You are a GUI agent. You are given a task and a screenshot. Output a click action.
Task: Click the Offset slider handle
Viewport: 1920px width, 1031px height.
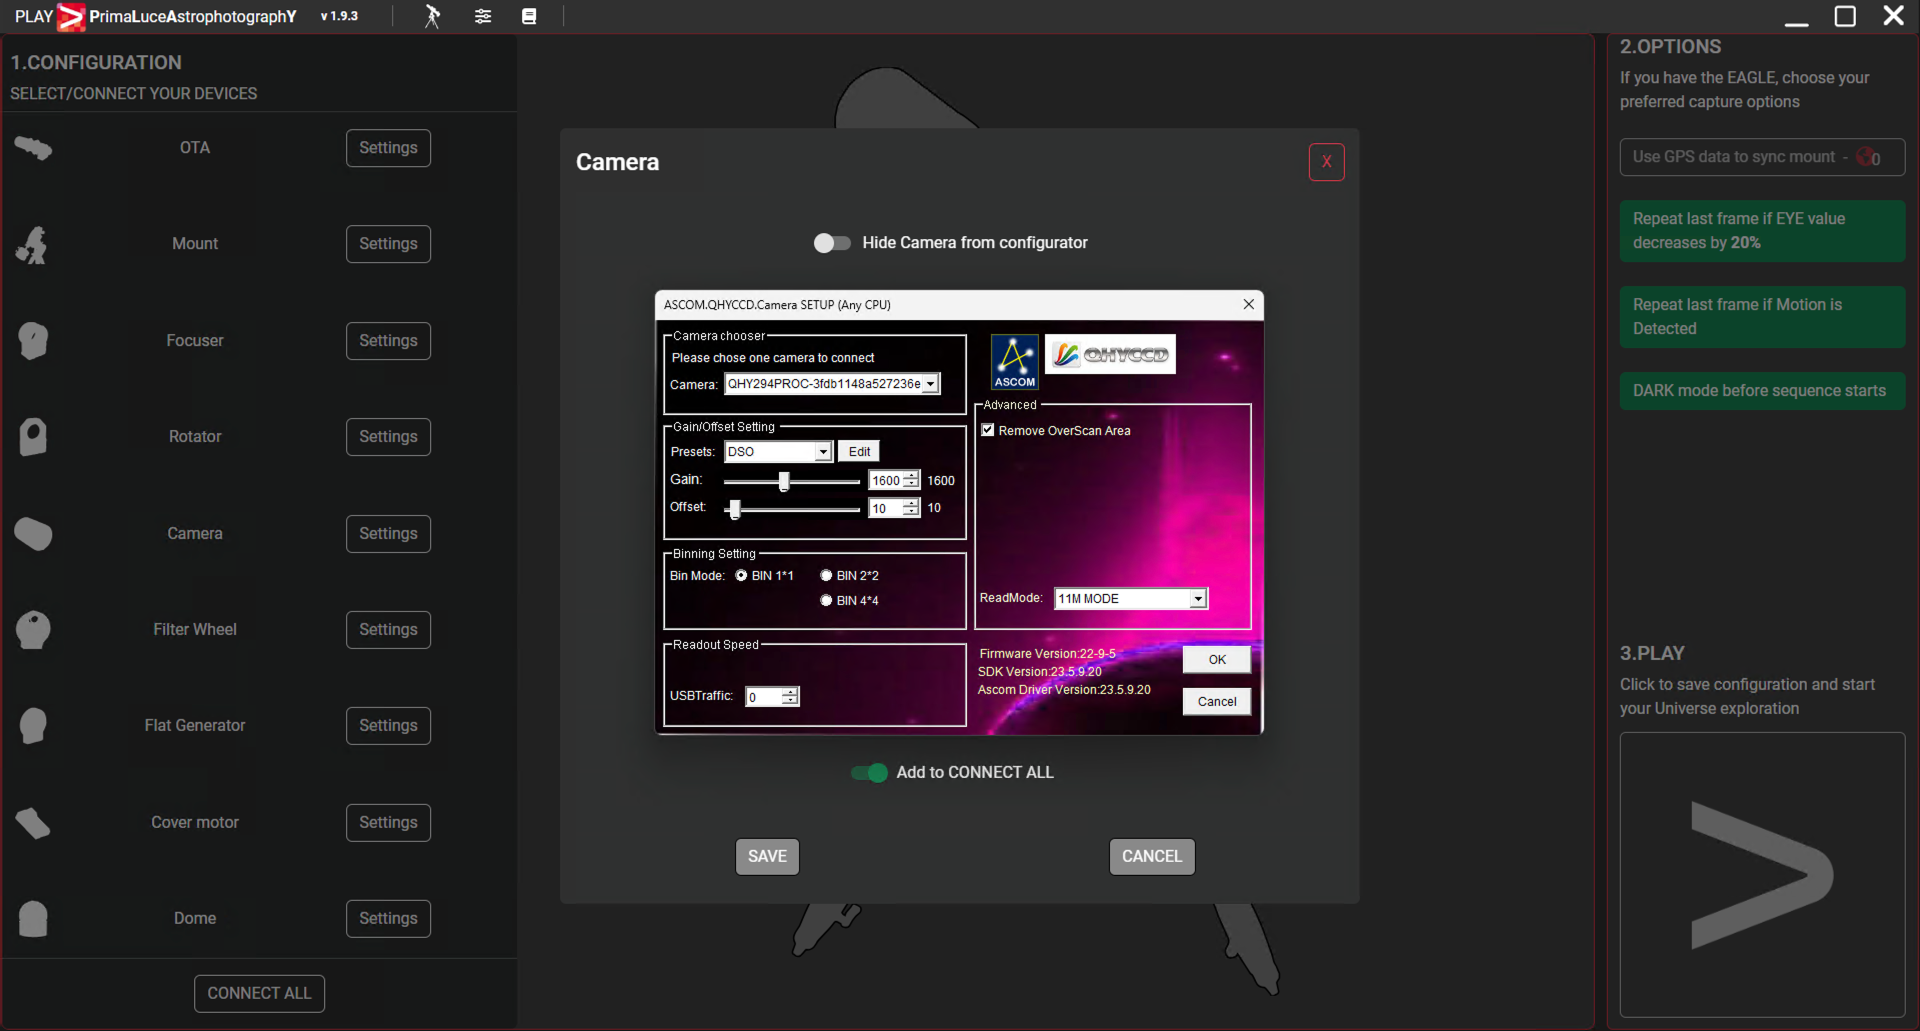pos(735,510)
